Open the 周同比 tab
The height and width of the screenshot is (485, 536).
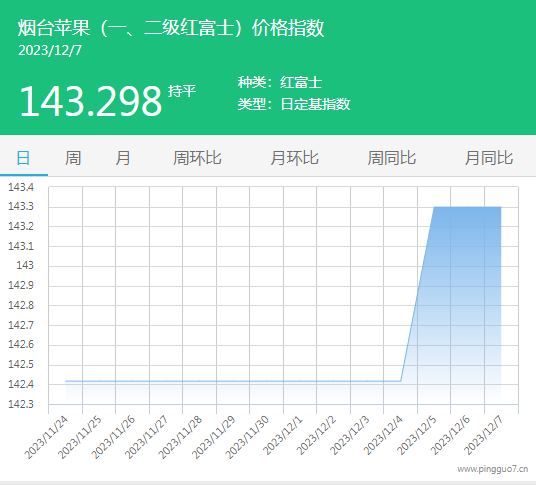[392, 158]
